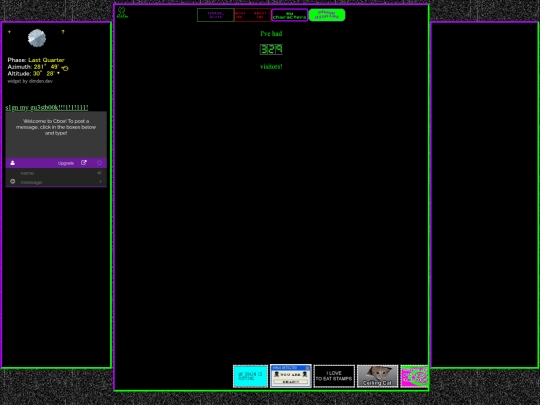Click the compass arrow next to Azimuth
Viewport: 540px width, 405px height.
(65, 68)
